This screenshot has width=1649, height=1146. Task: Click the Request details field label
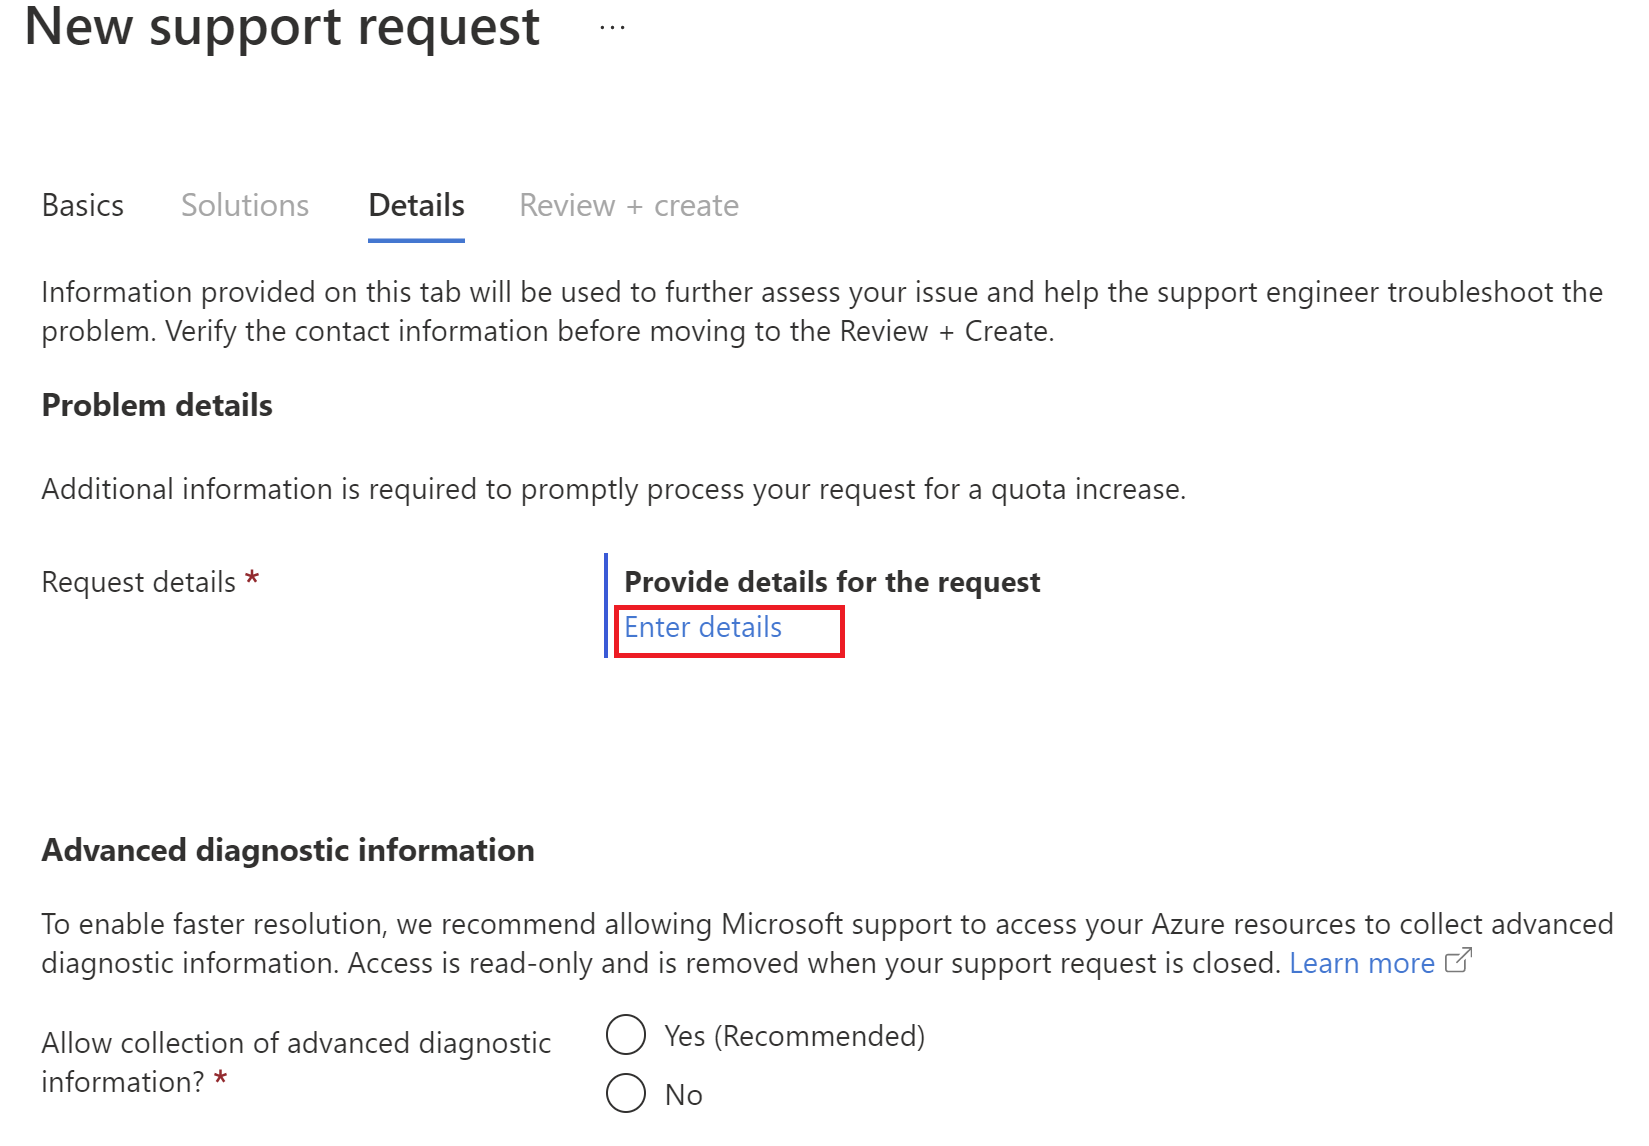pos(139,582)
